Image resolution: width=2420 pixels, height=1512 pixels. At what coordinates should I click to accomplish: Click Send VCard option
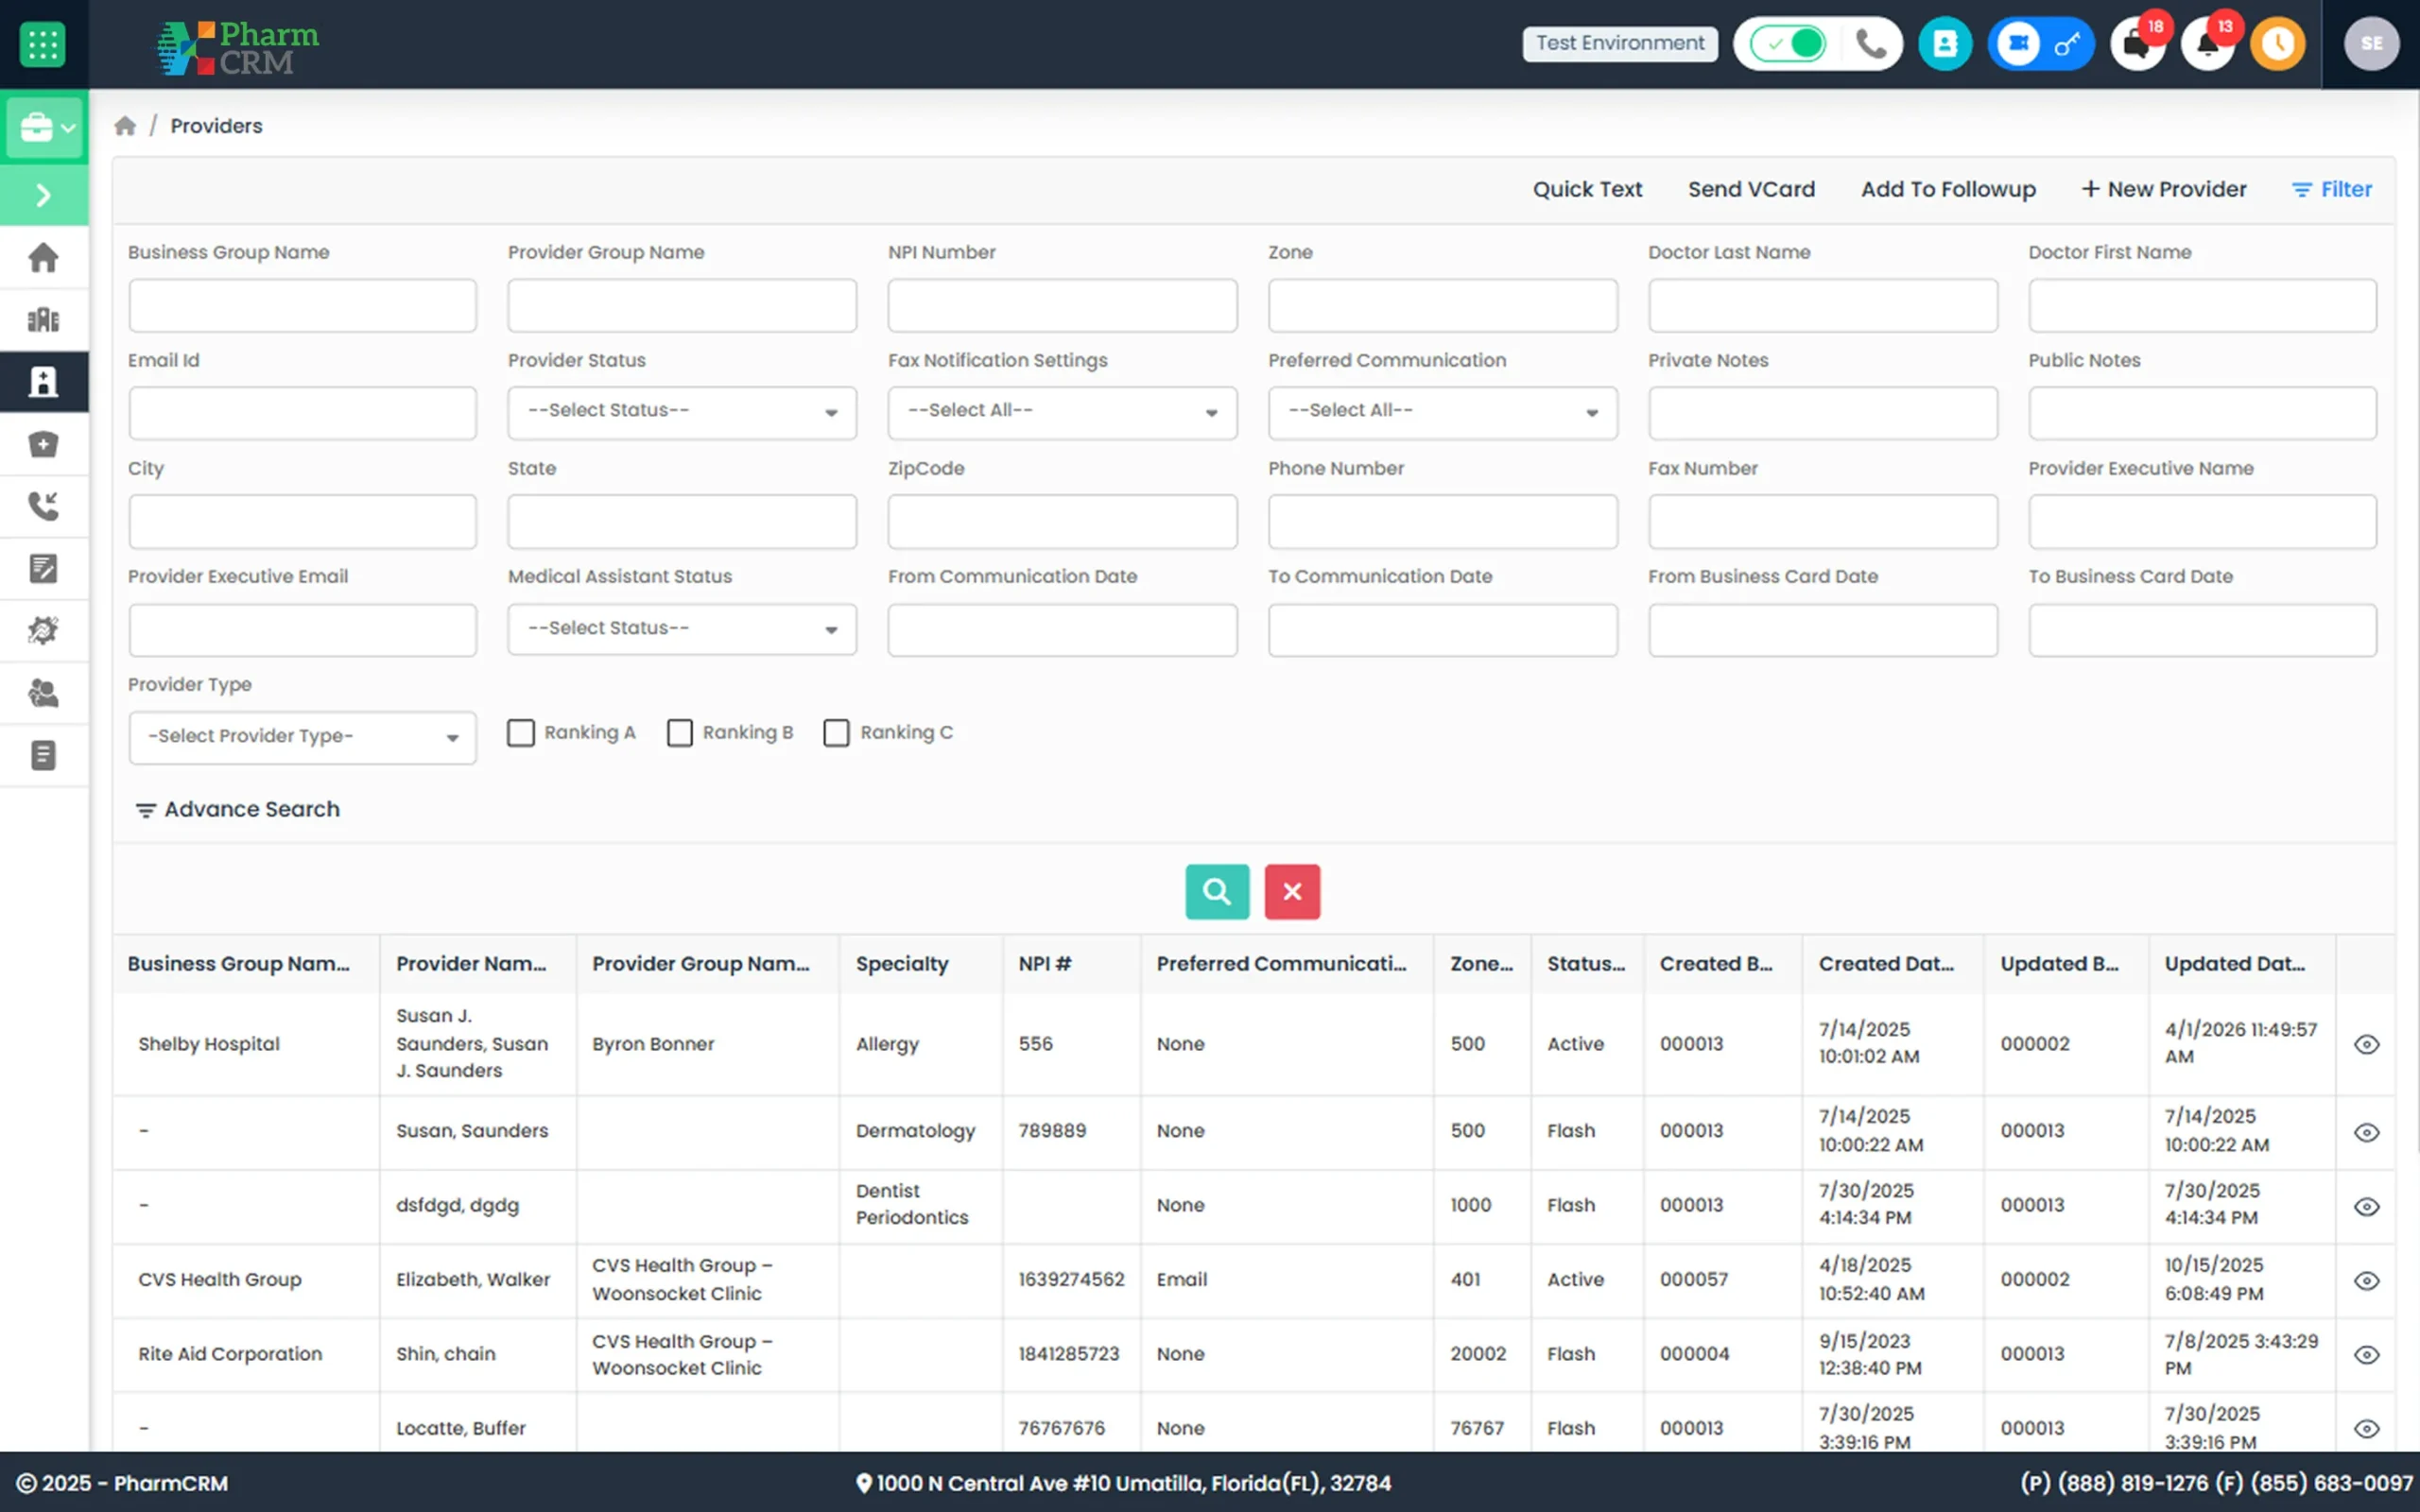(1751, 189)
